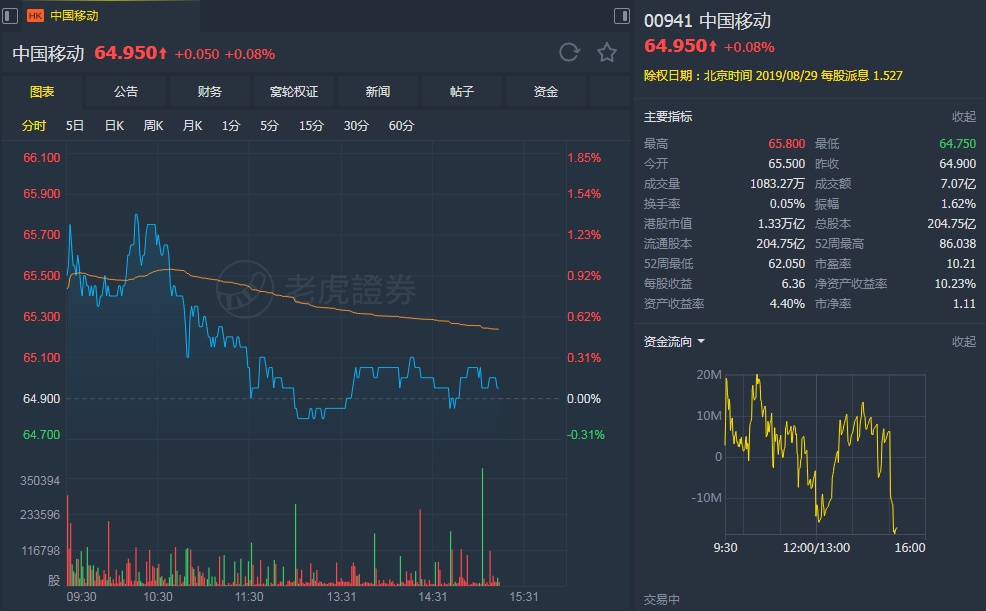Click the HK market badge icon

coord(35,15)
